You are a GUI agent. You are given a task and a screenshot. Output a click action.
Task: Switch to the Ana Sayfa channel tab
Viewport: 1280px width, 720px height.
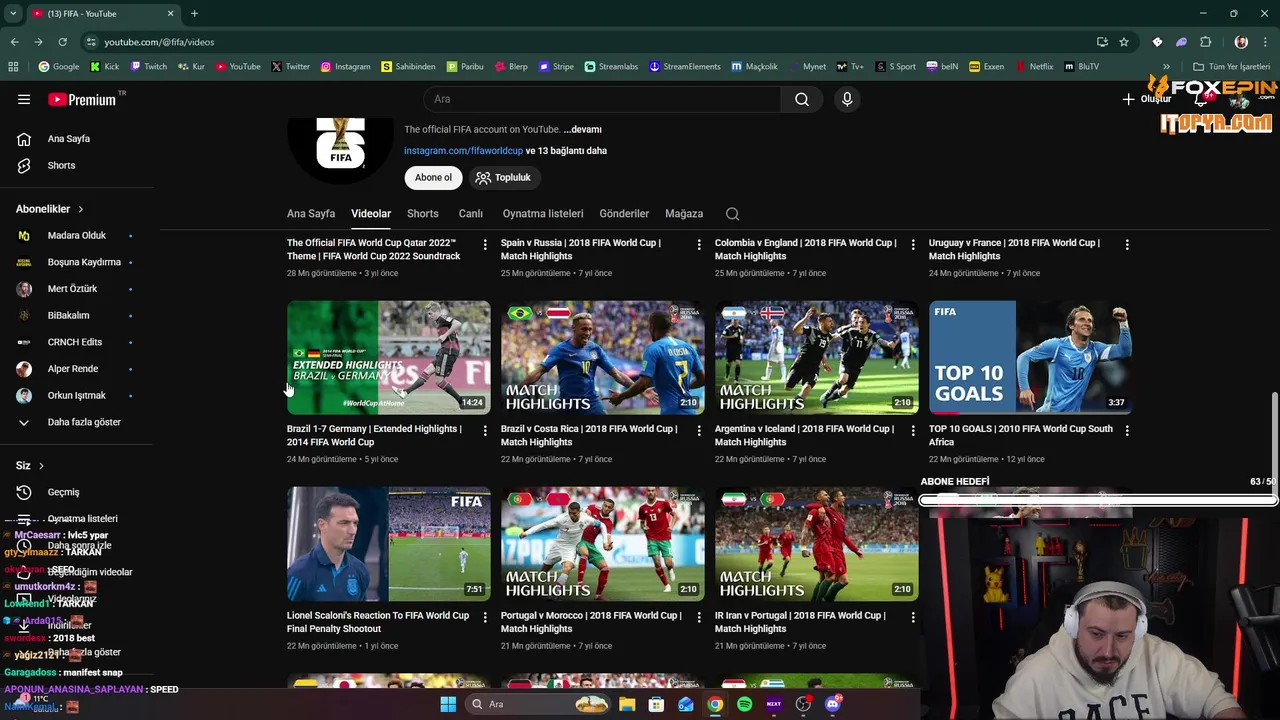click(x=311, y=214)
